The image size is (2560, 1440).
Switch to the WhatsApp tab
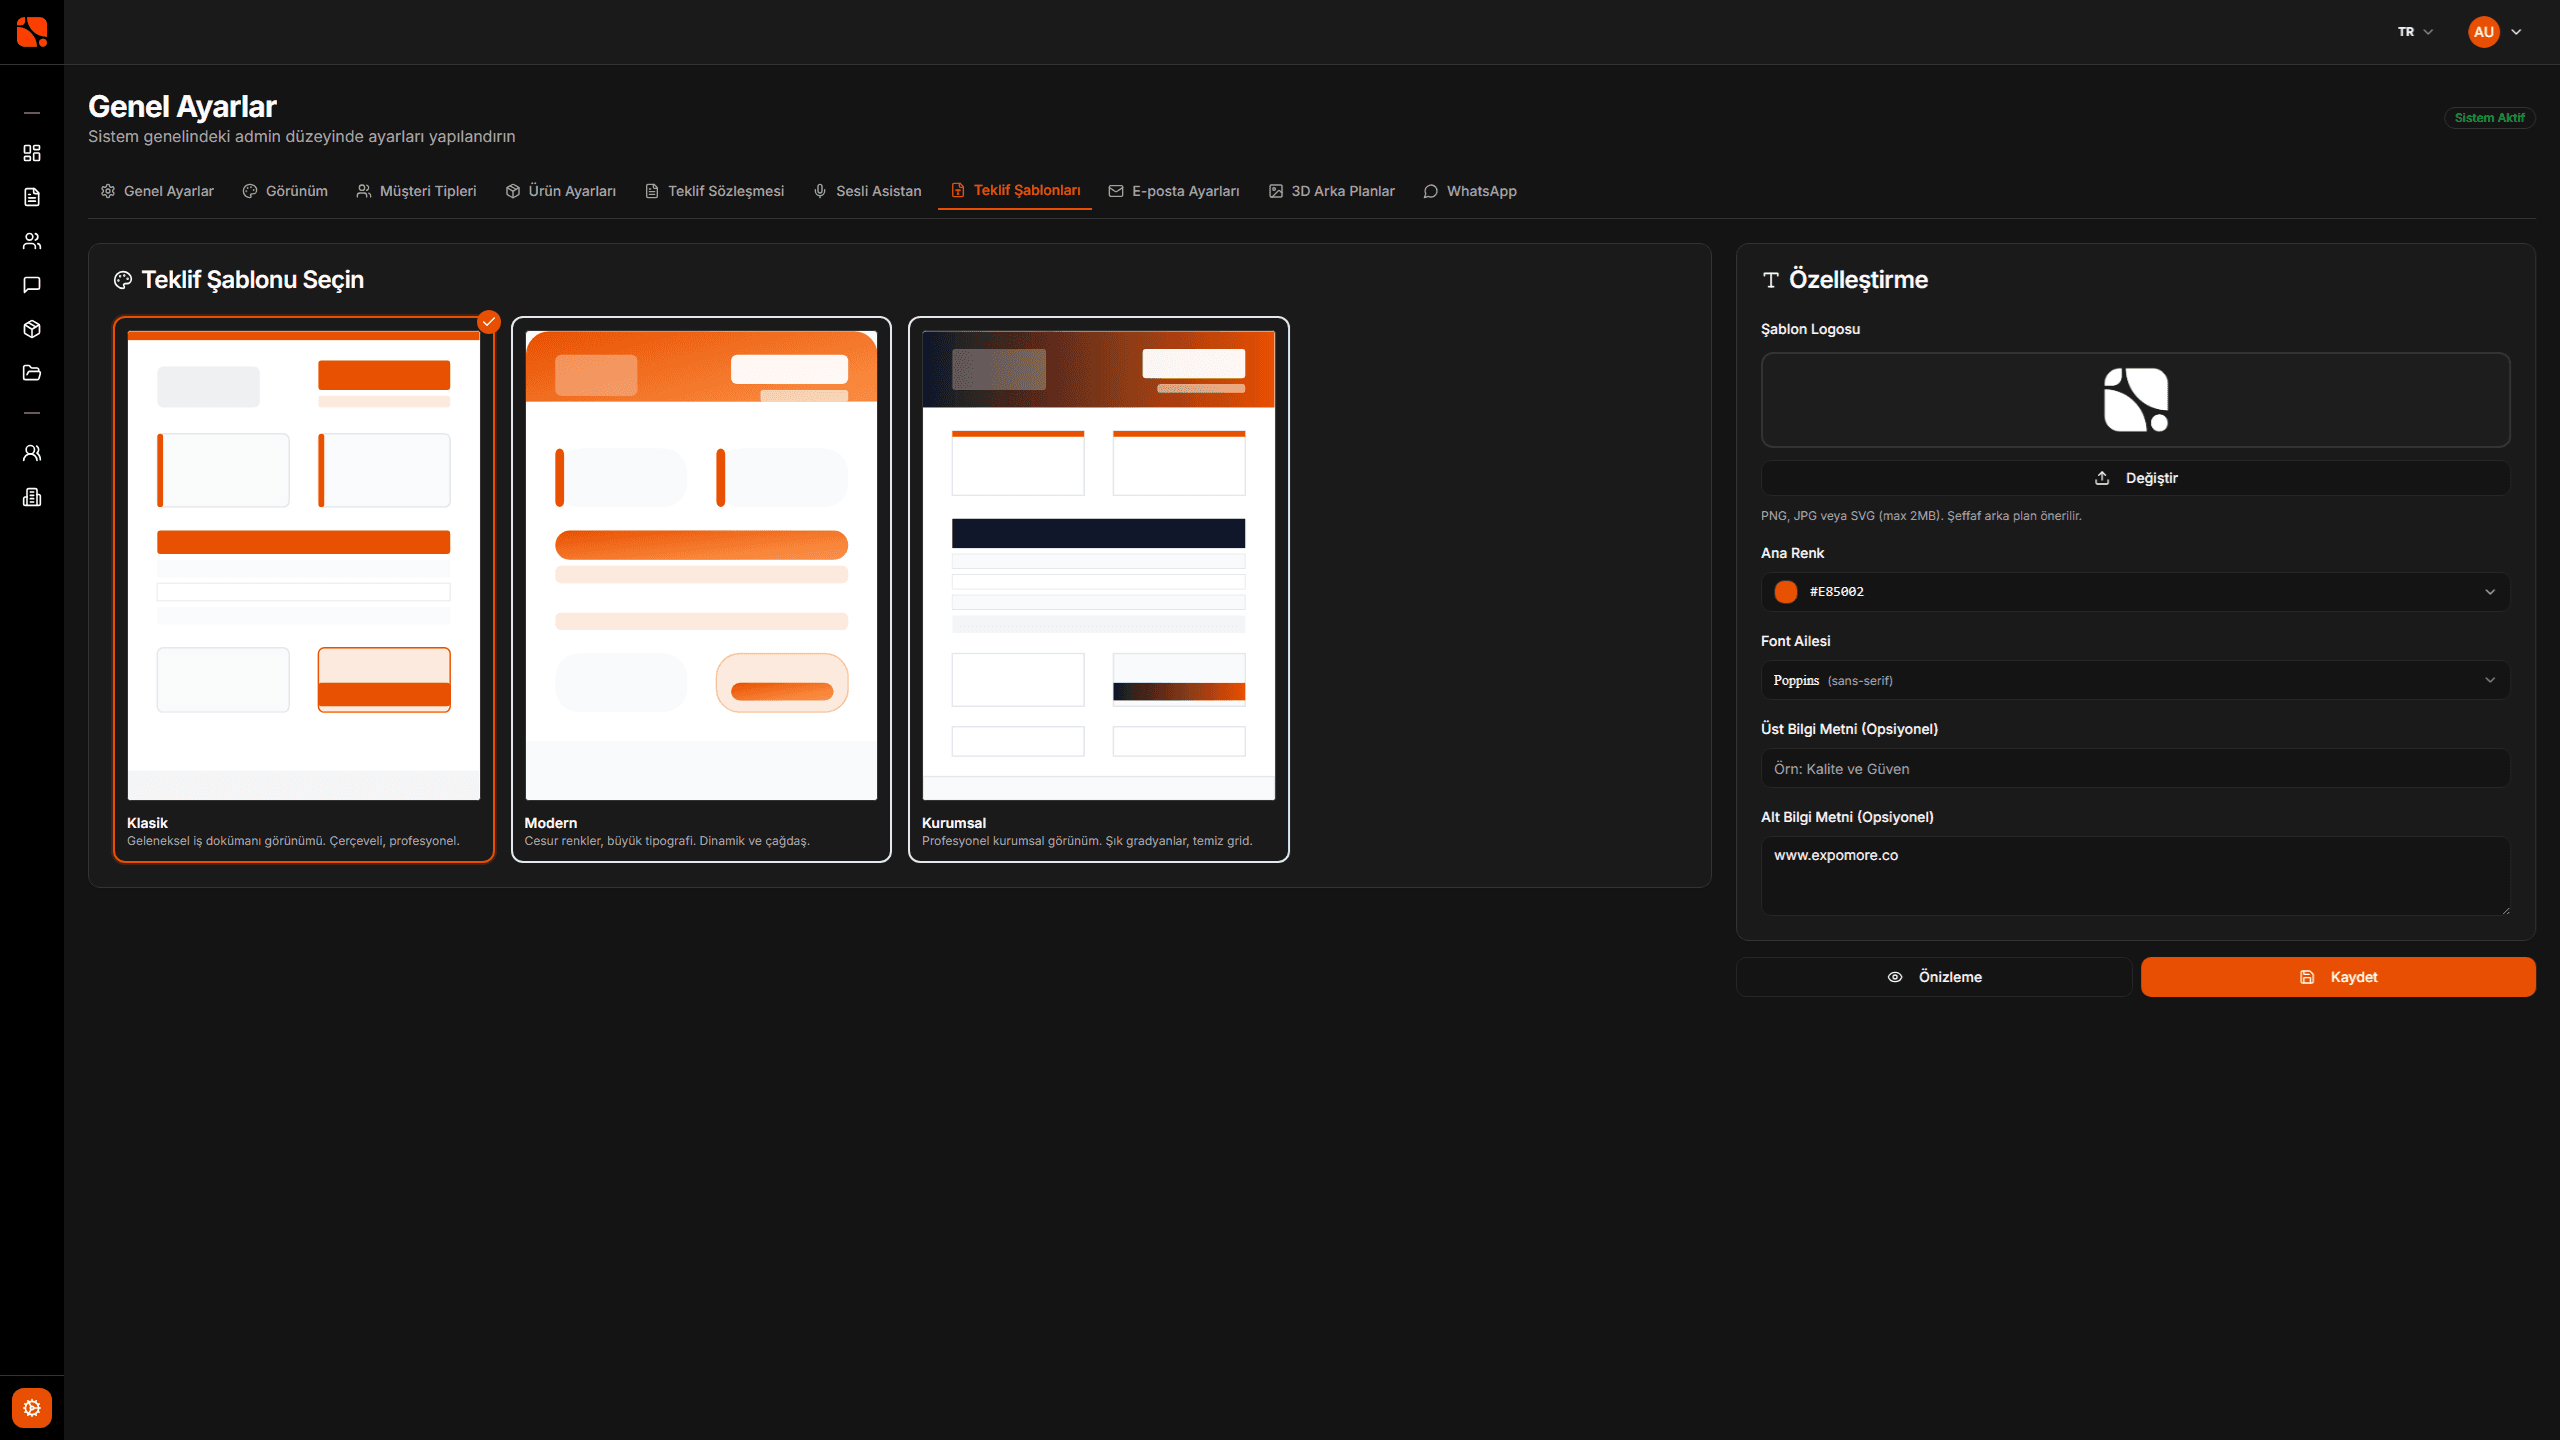click(1470, 191)
